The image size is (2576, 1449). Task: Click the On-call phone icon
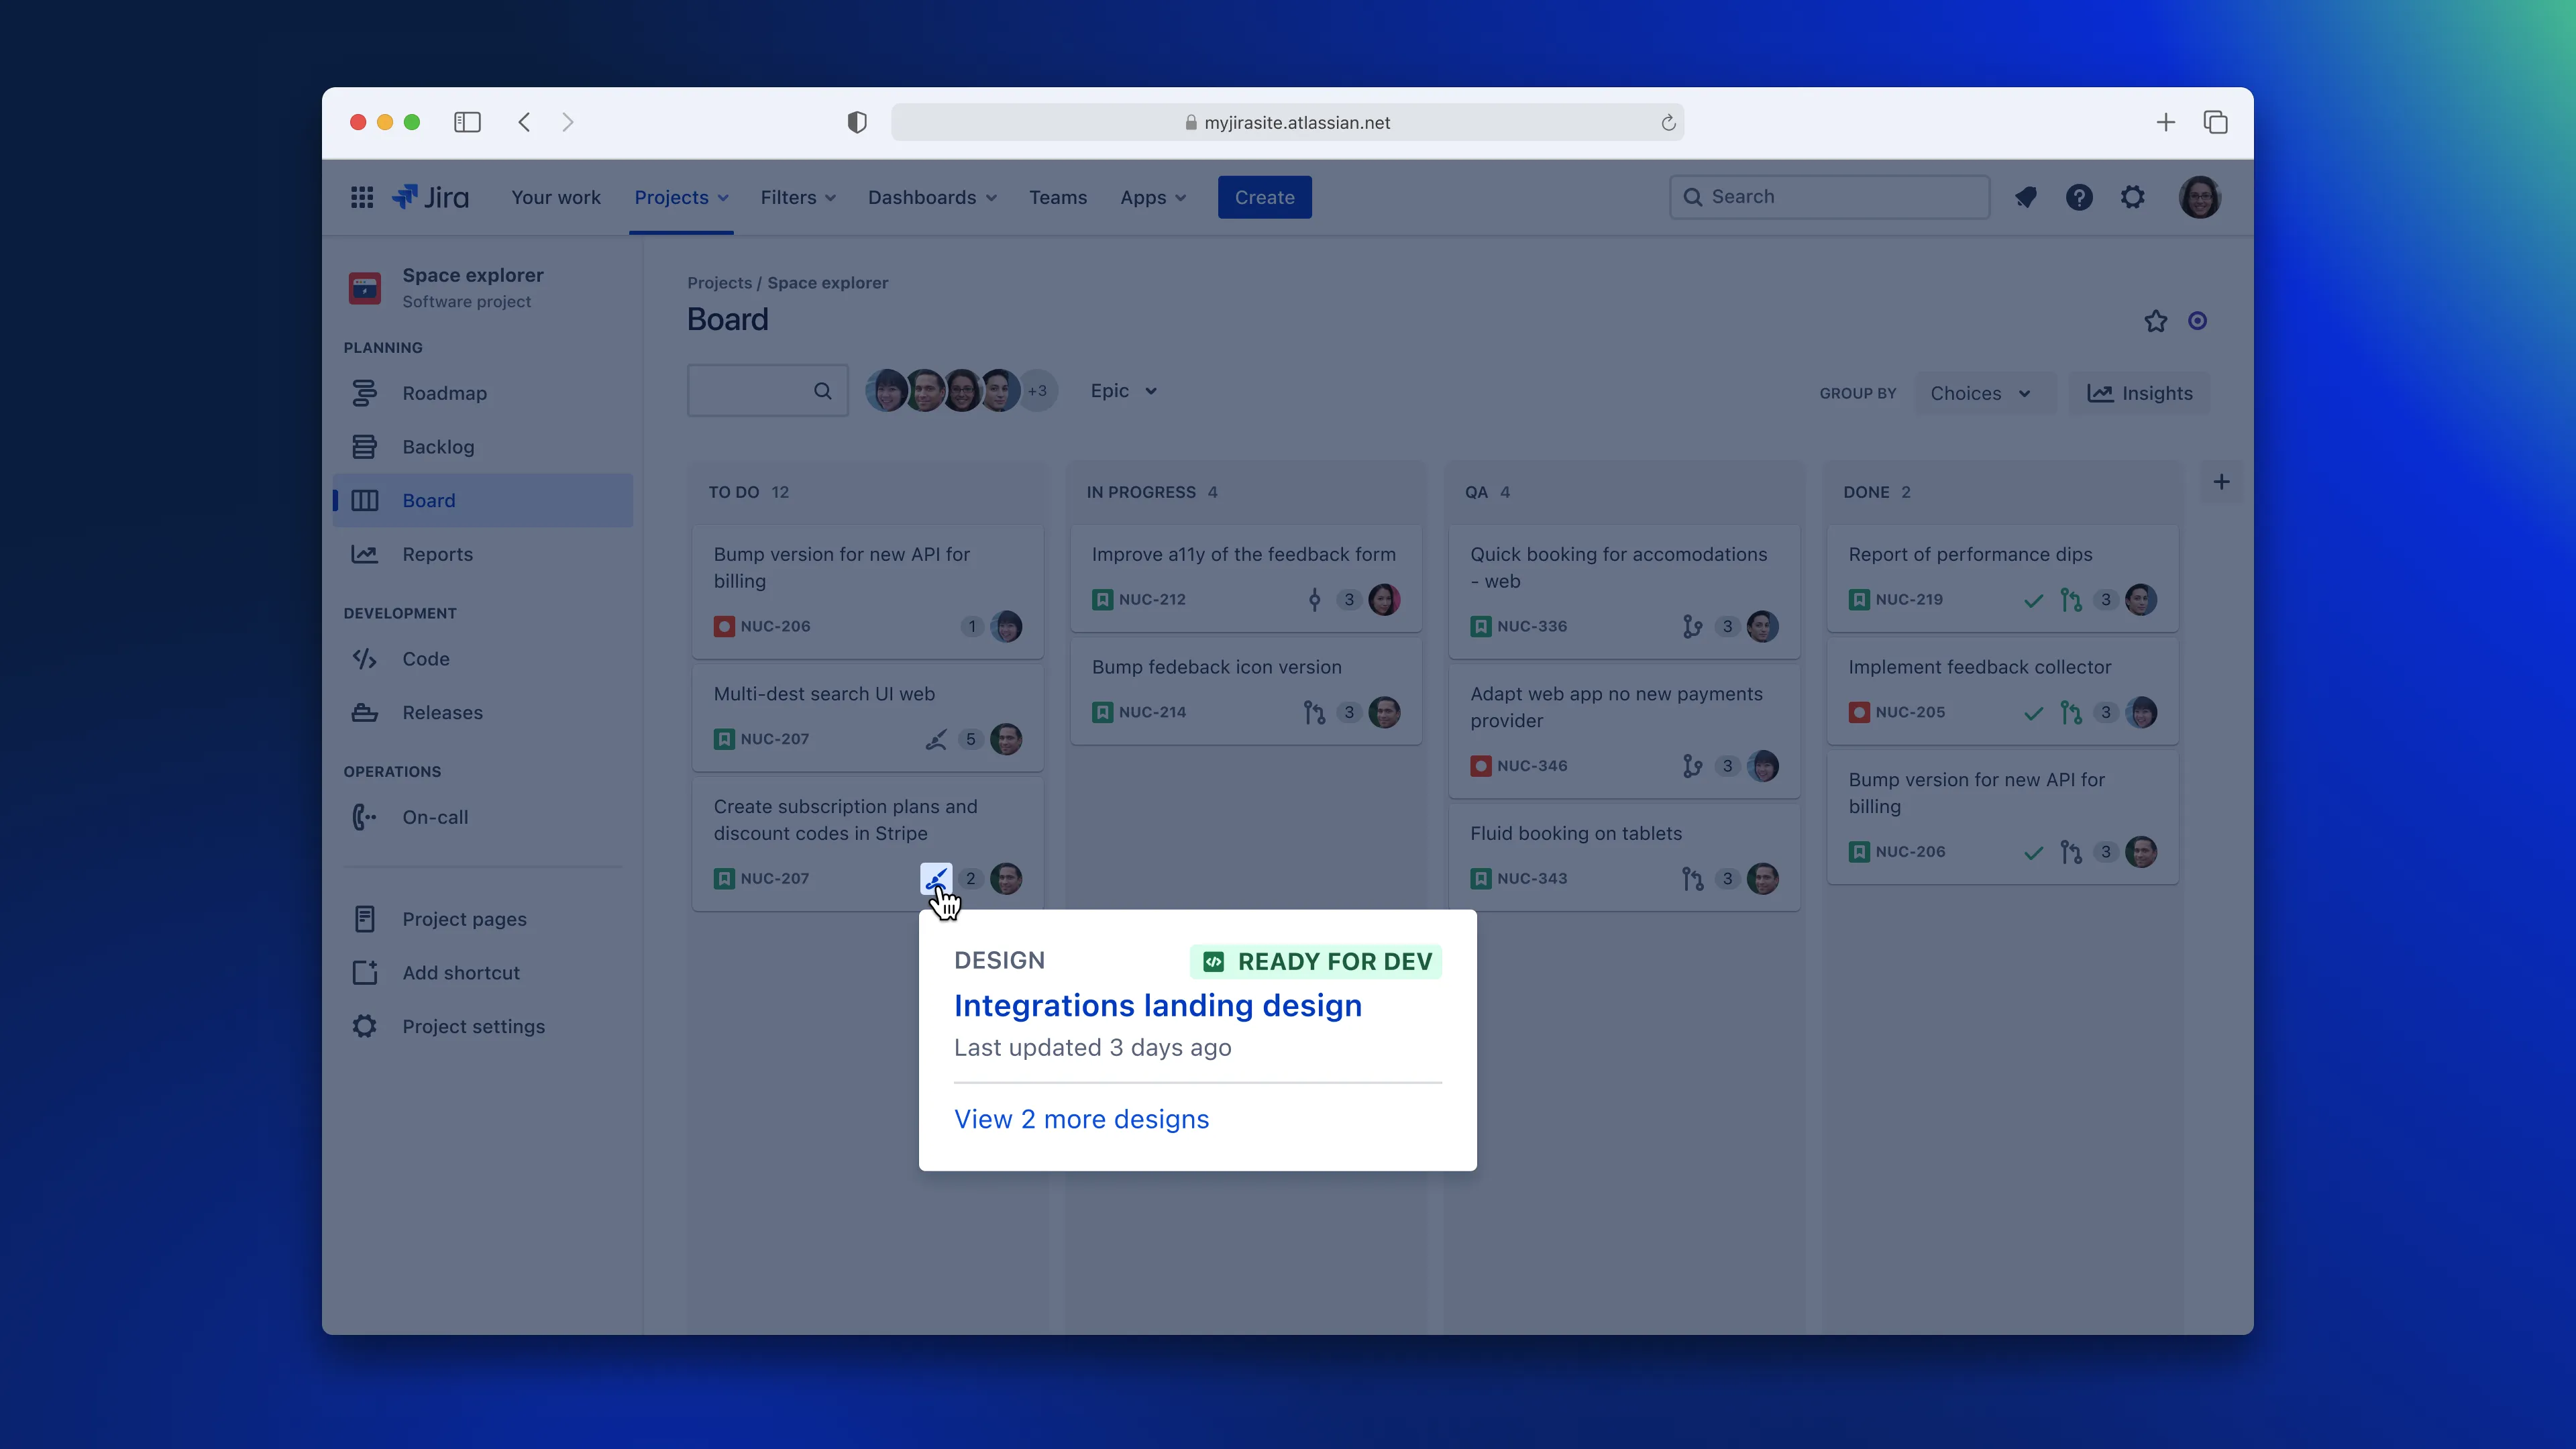pos(364,817)
